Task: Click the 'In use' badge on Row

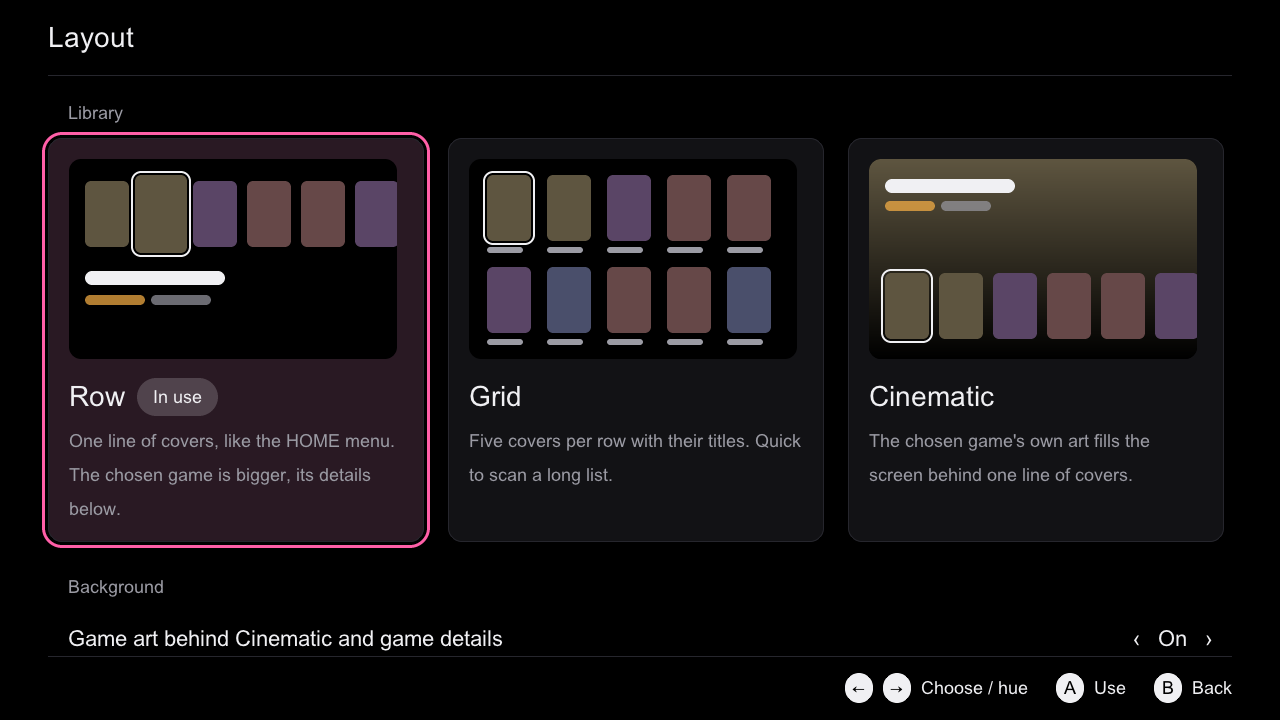Action: click(x=177, y=397)
